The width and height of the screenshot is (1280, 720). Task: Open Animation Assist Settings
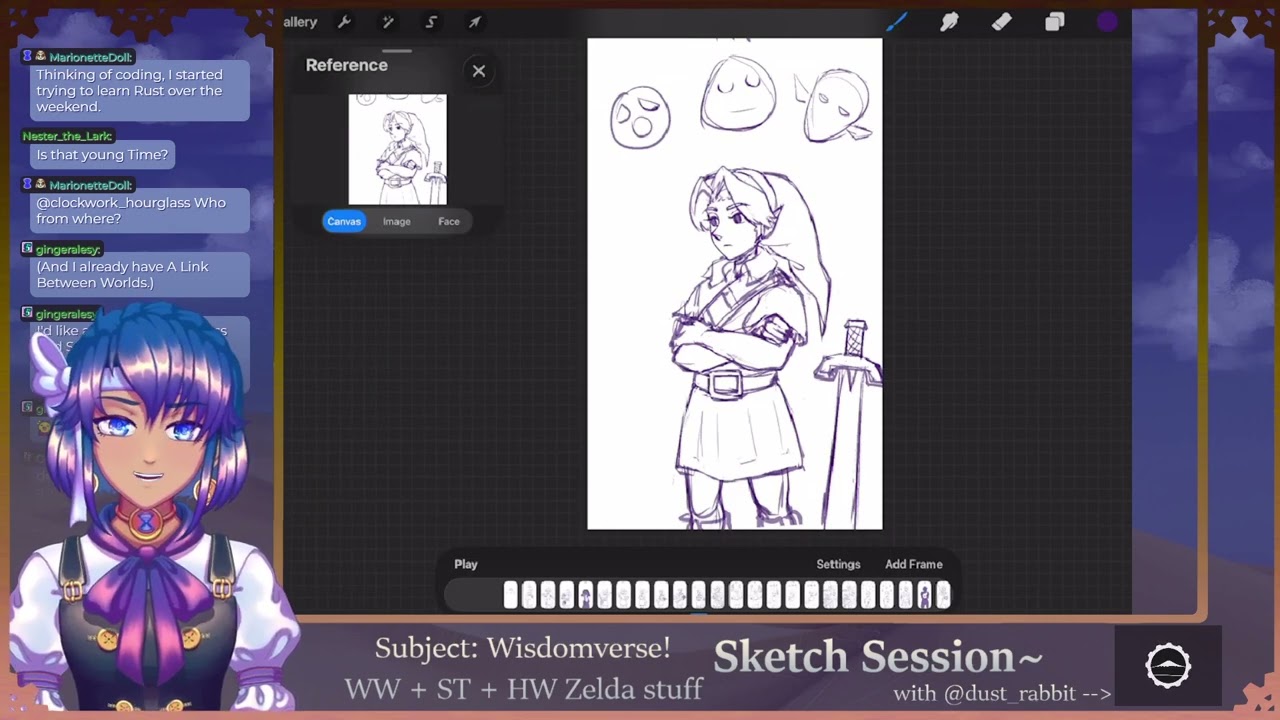(838, 564)
